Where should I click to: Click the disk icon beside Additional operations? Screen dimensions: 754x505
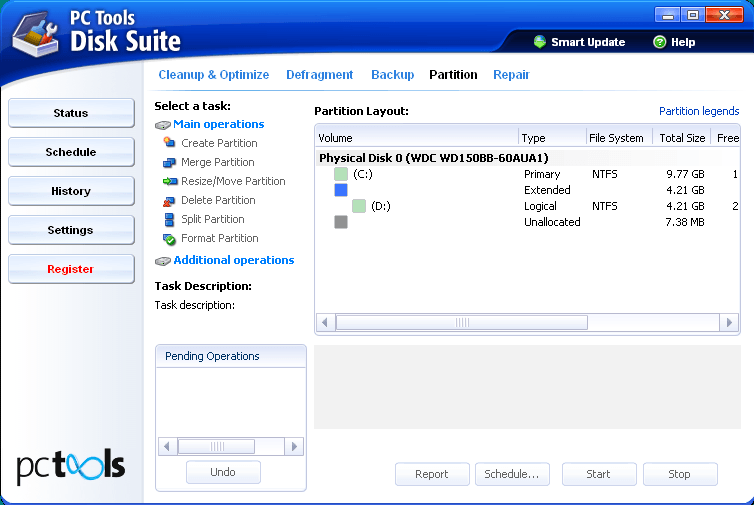point(163,261)
